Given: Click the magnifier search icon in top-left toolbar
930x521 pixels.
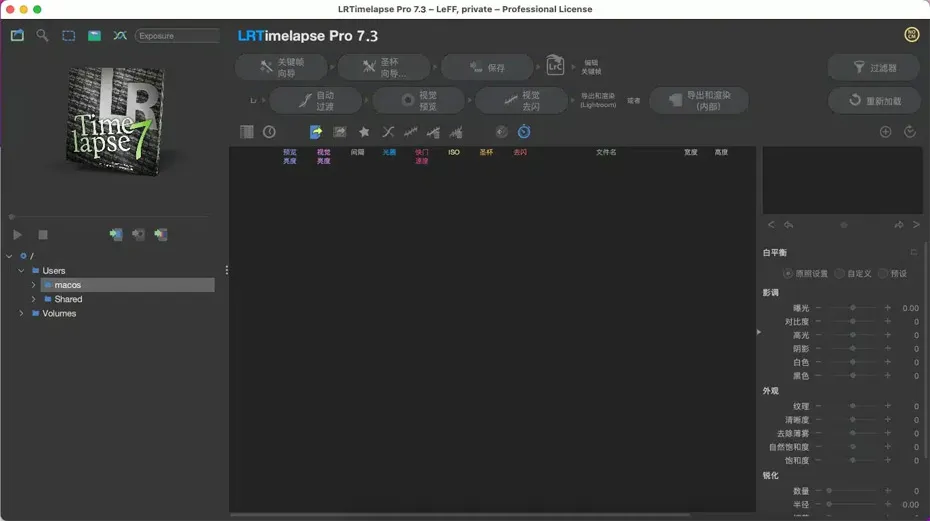Looking at the screenshot, I should tap(42, 35).
